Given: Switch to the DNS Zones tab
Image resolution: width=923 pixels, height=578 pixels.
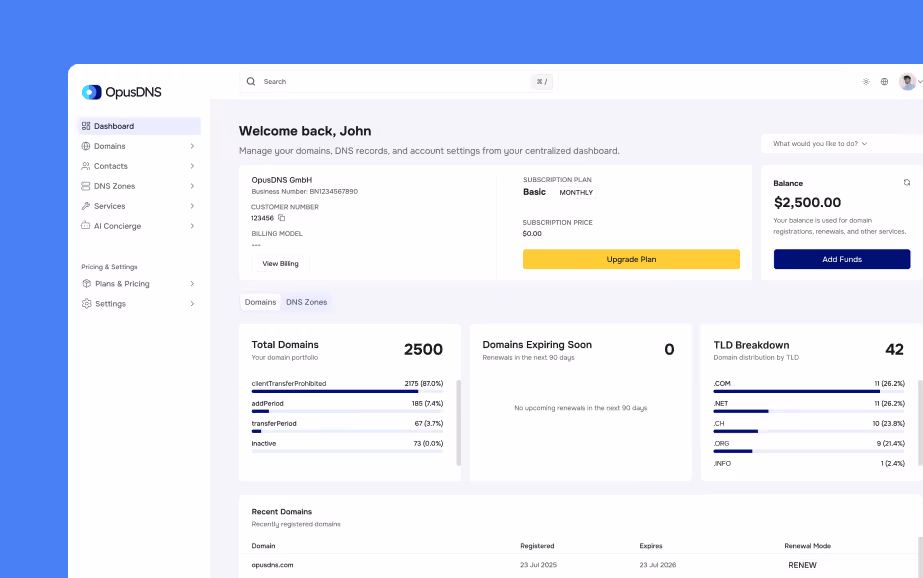Looking at the screenshot, I should (306, 302).
